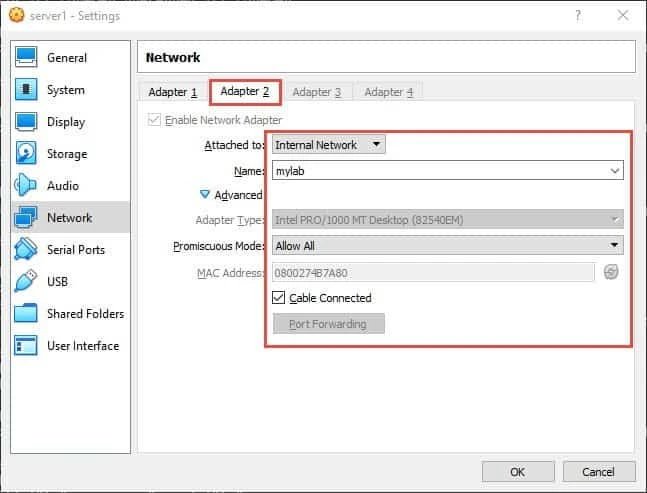Switch to Adapter 1 tab
This screenshot has height=493, width=647.
click(x=173, y=92)
